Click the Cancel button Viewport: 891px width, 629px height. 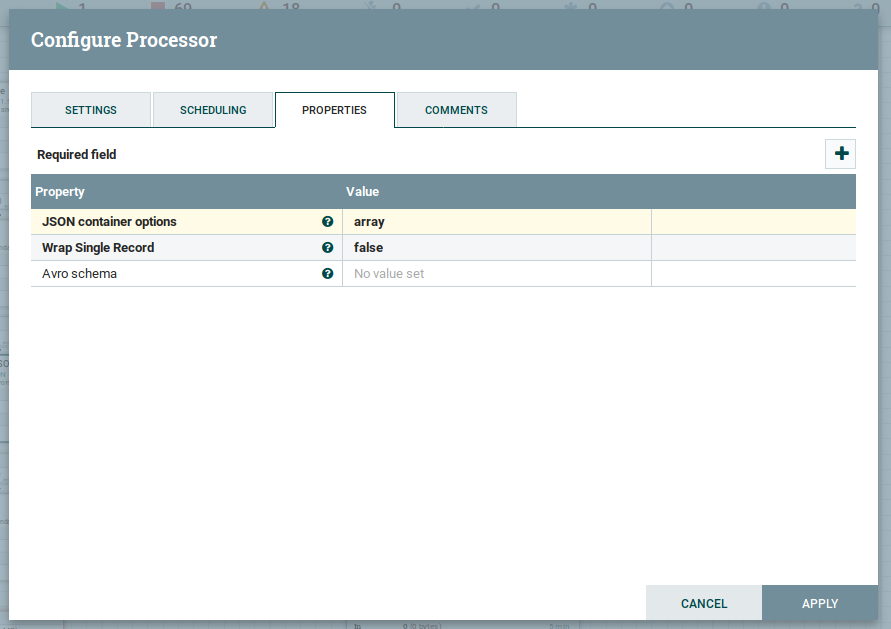click(704, 603)
